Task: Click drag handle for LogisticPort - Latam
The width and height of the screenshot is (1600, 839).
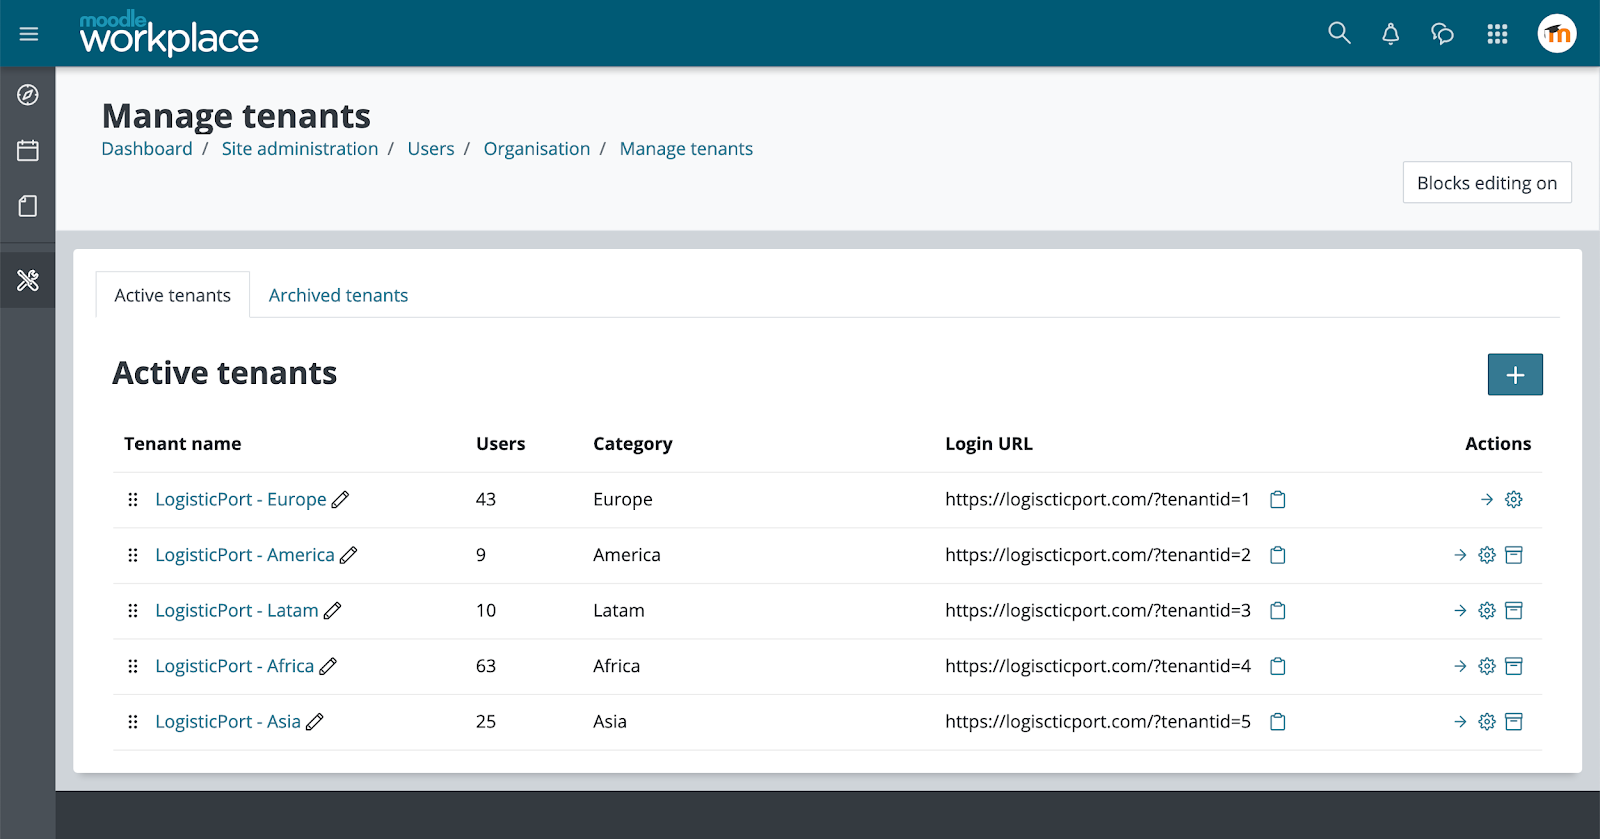Action: click(133, 610)
